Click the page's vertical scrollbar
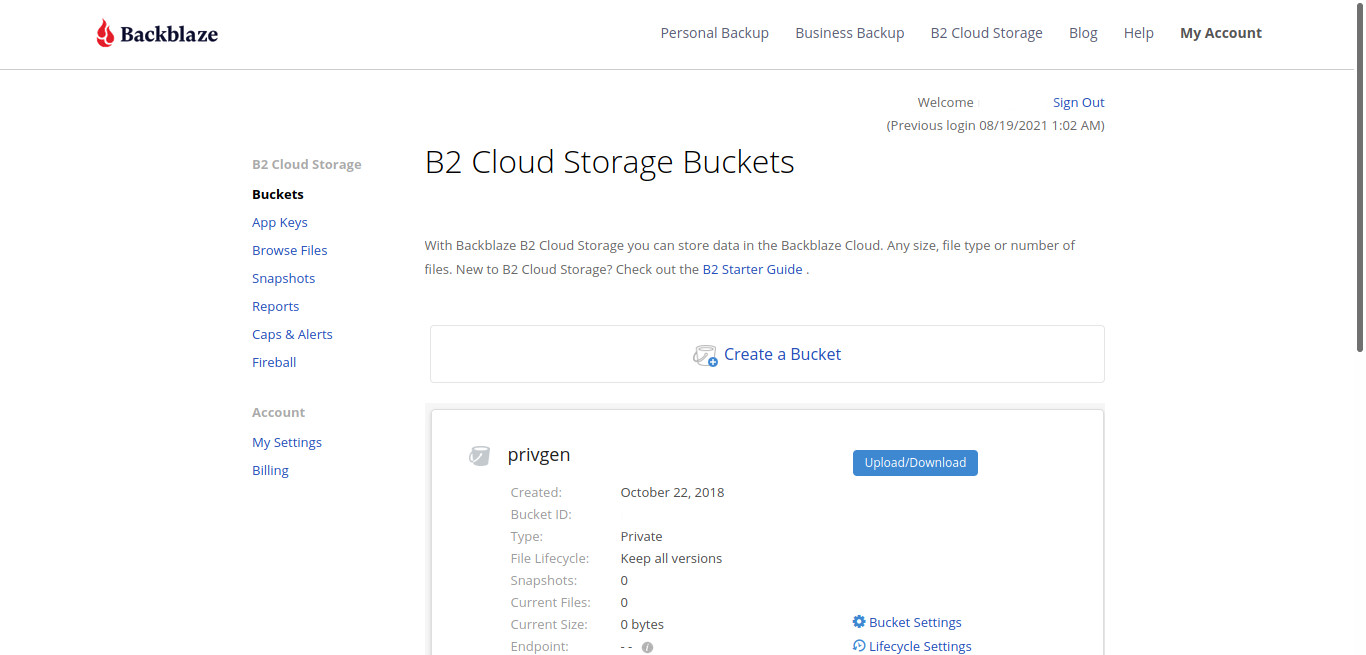 1359,180
